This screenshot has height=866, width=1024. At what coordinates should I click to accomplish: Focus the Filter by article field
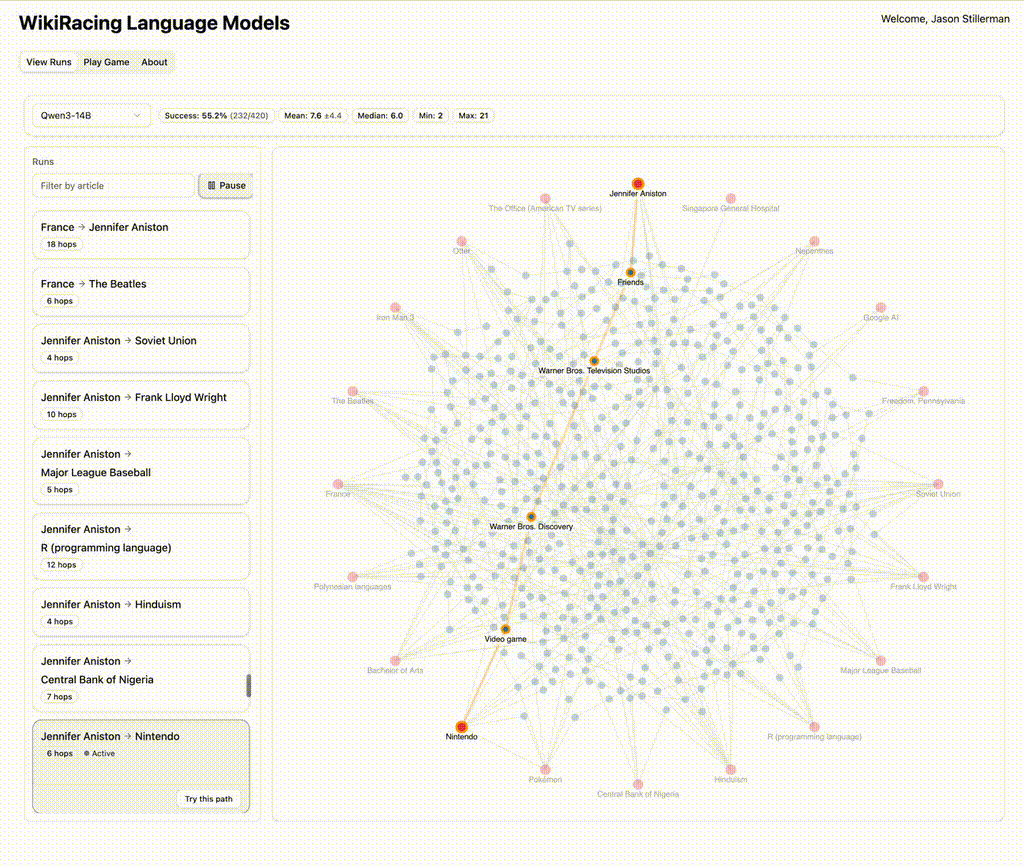[114, 185]
